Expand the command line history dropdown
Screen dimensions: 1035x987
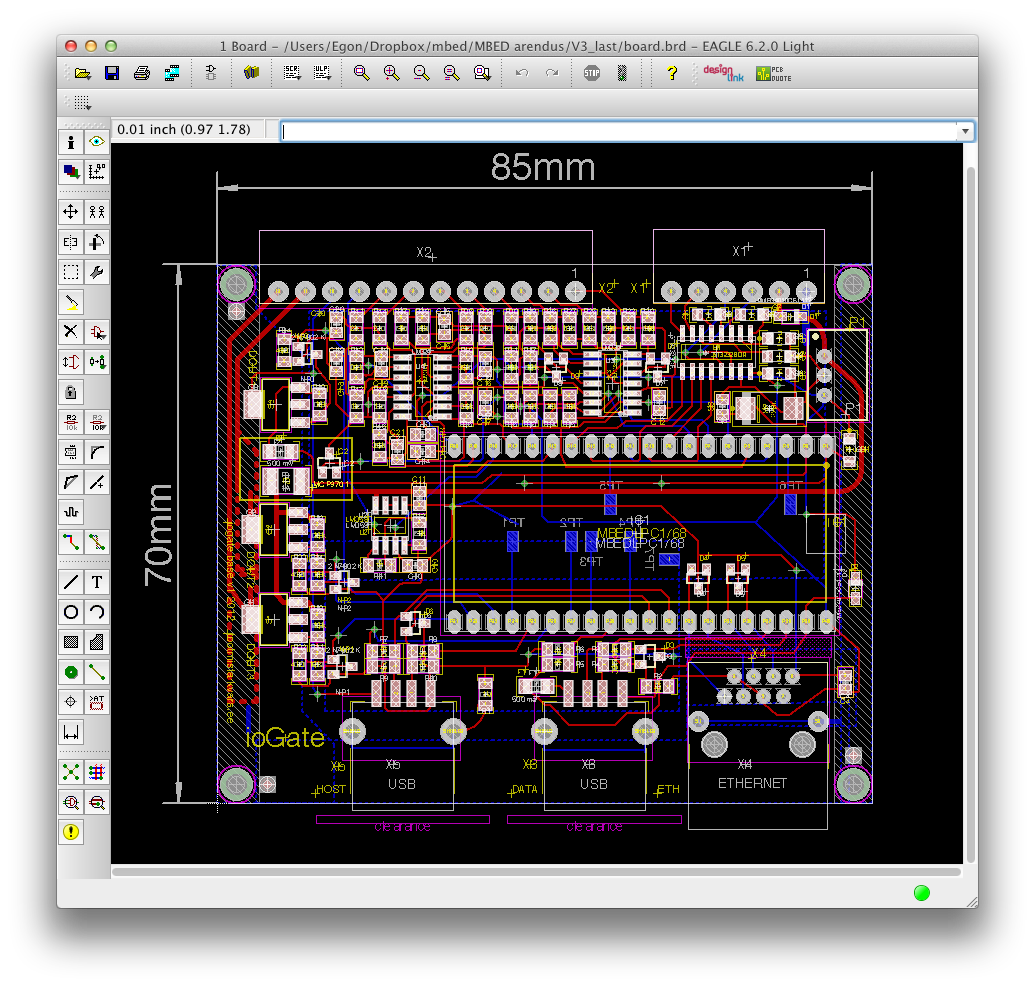[x=964, y=131]
